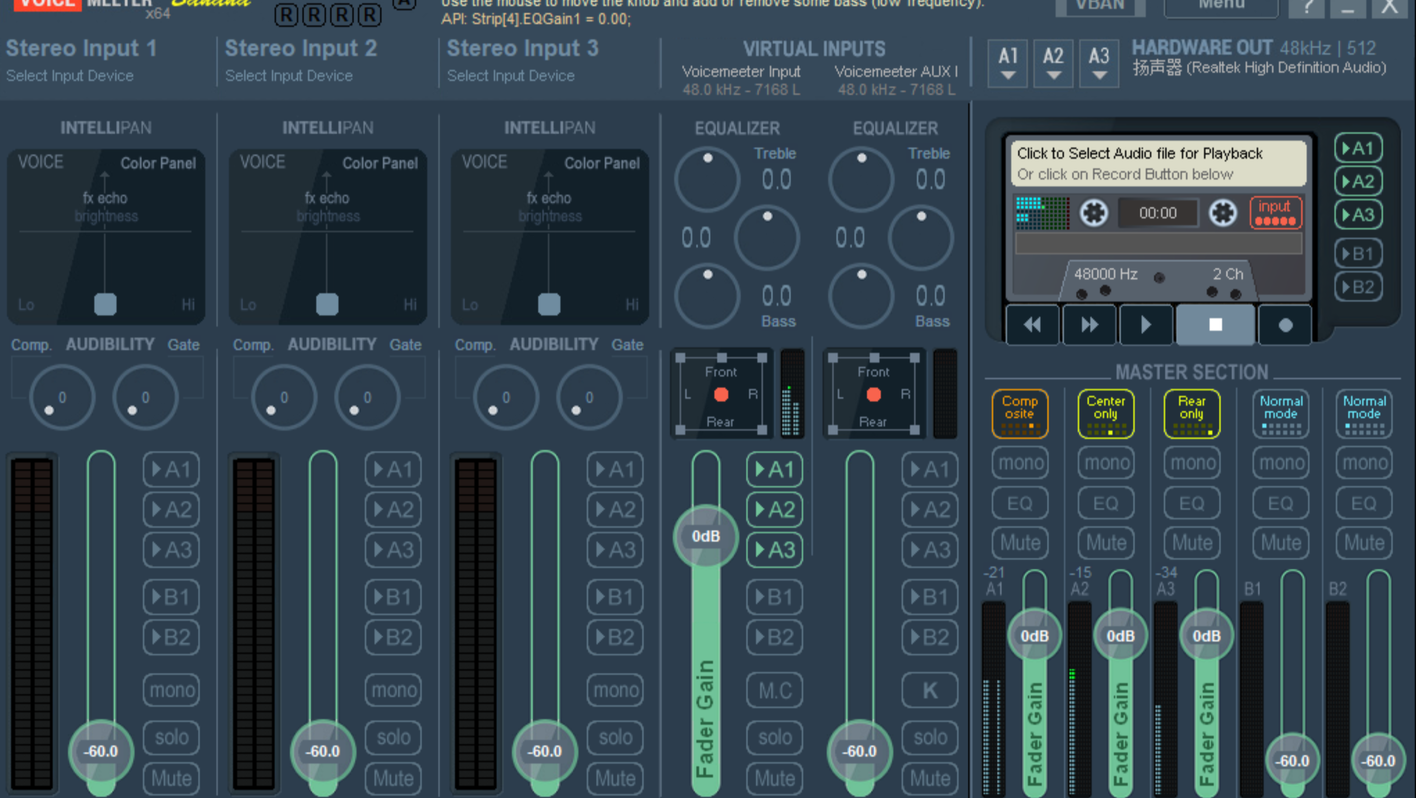Fast-forward the cassette recorder
The width and height of the screenshot is (1416, 798).
[1089, 325]
